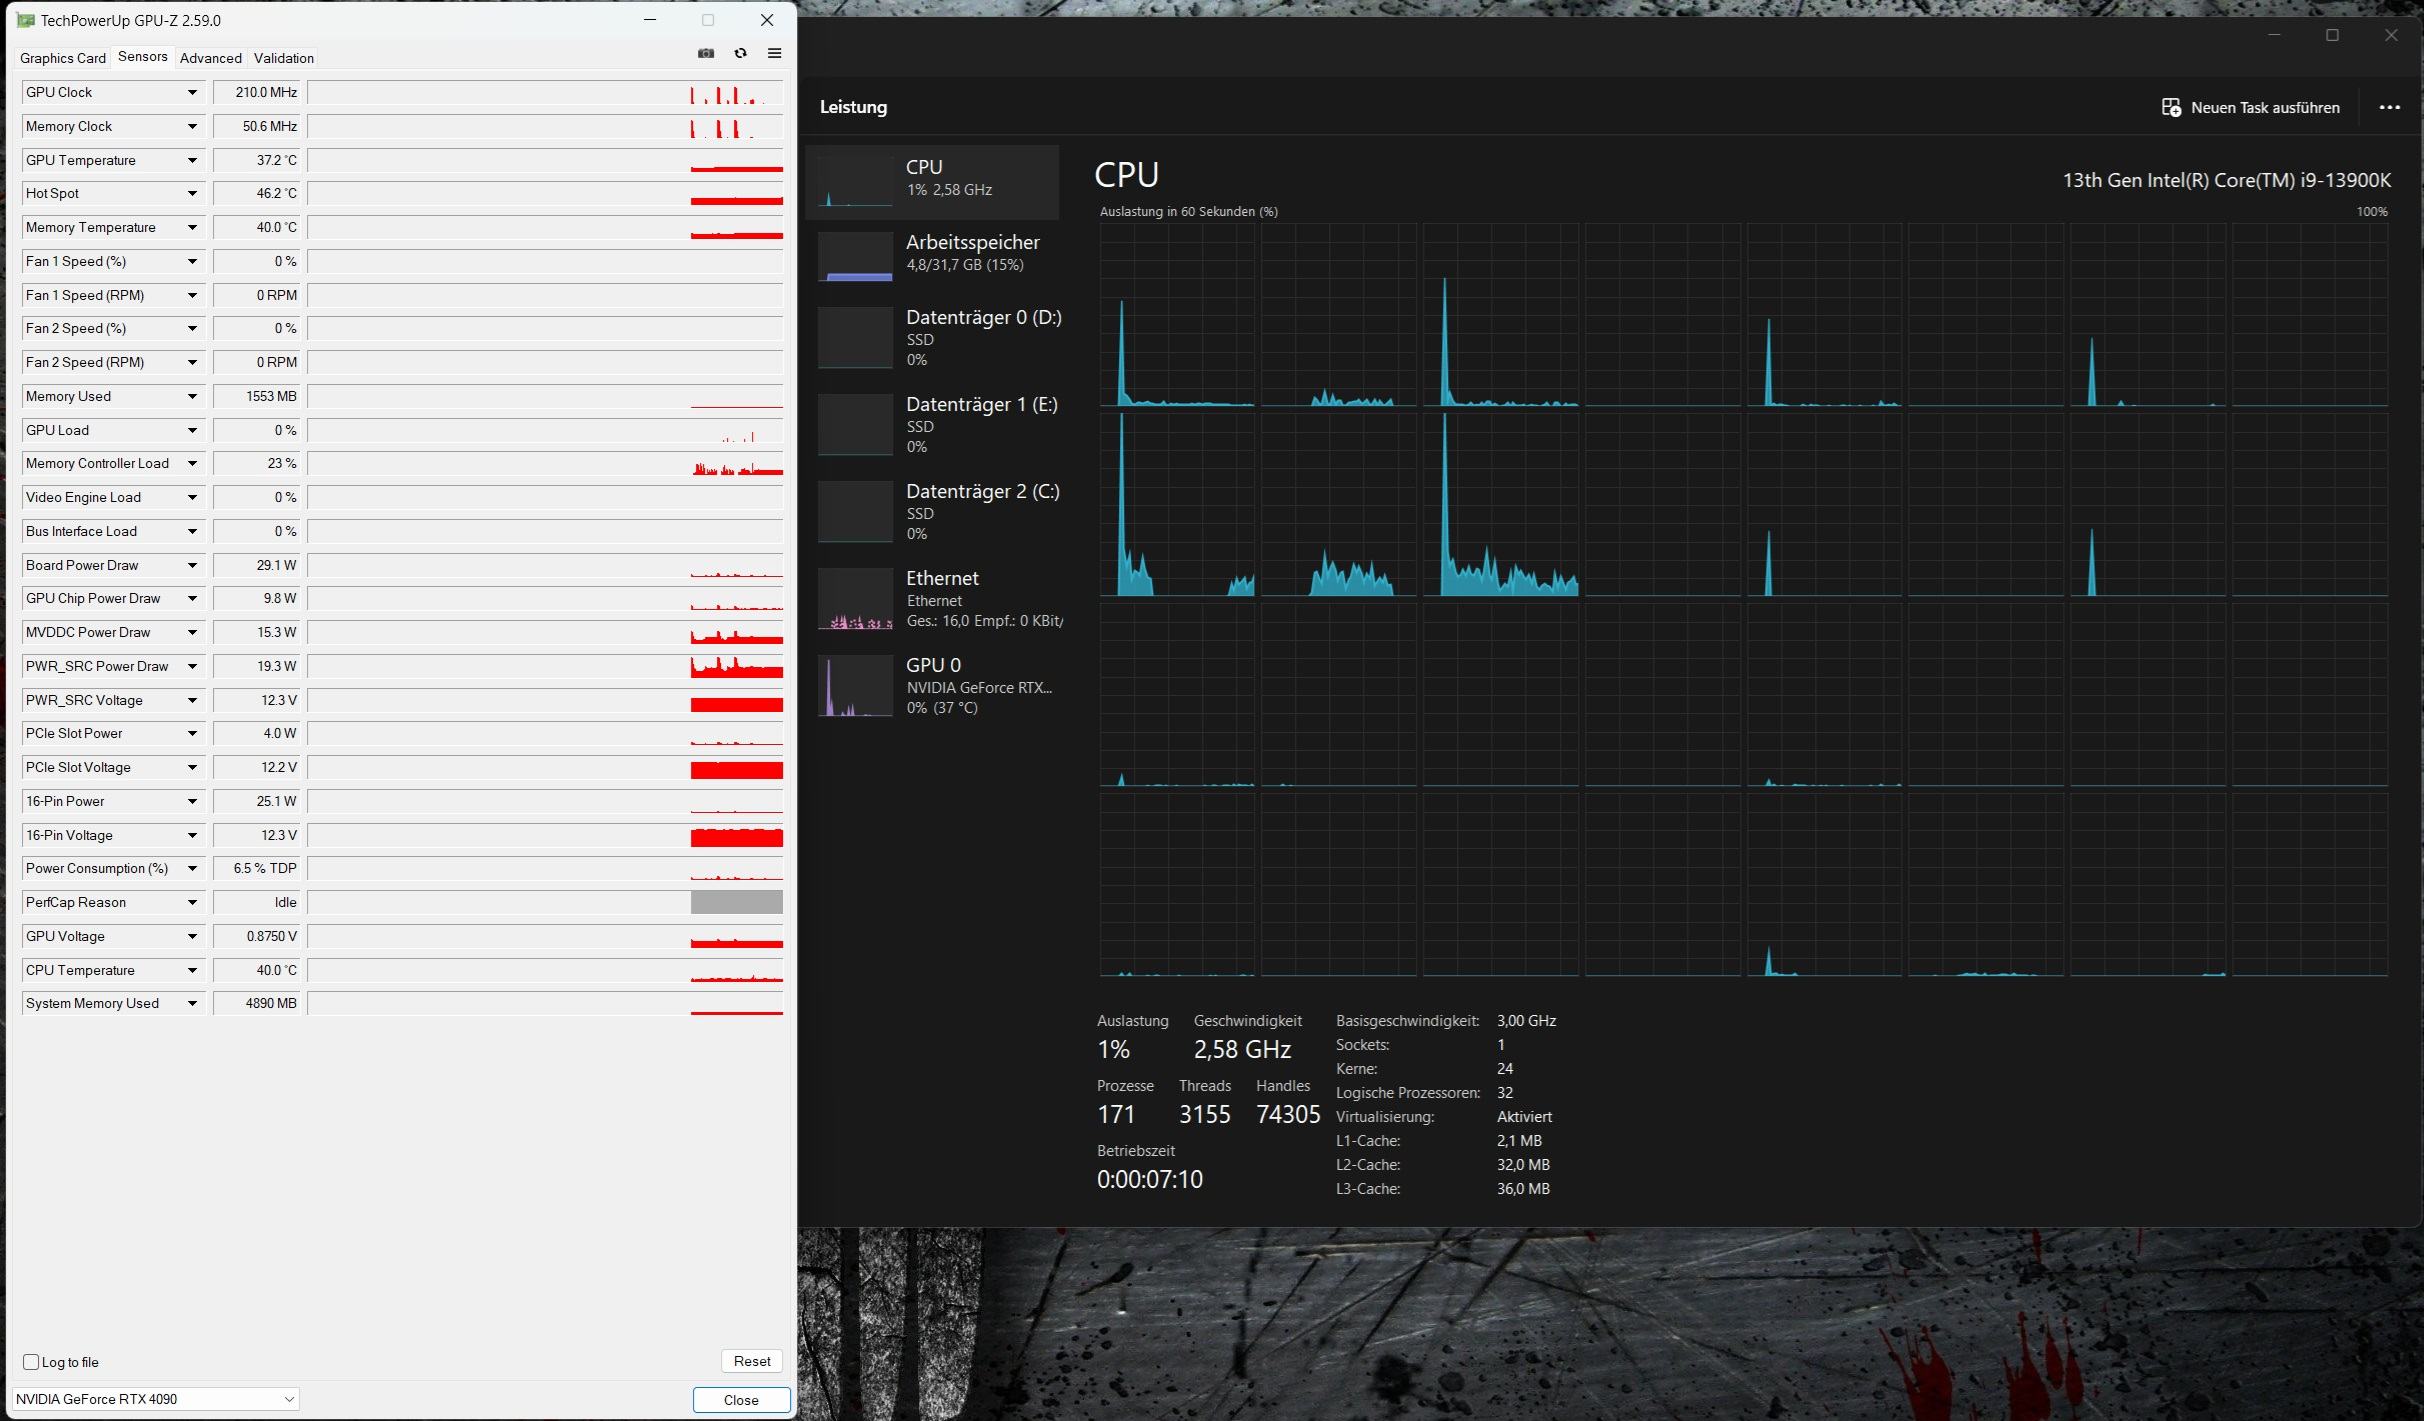The width and height of the screenshot is (2424, 1421).
Task: Click the Close button in GPU-Z
Action: coord(741,1400)
